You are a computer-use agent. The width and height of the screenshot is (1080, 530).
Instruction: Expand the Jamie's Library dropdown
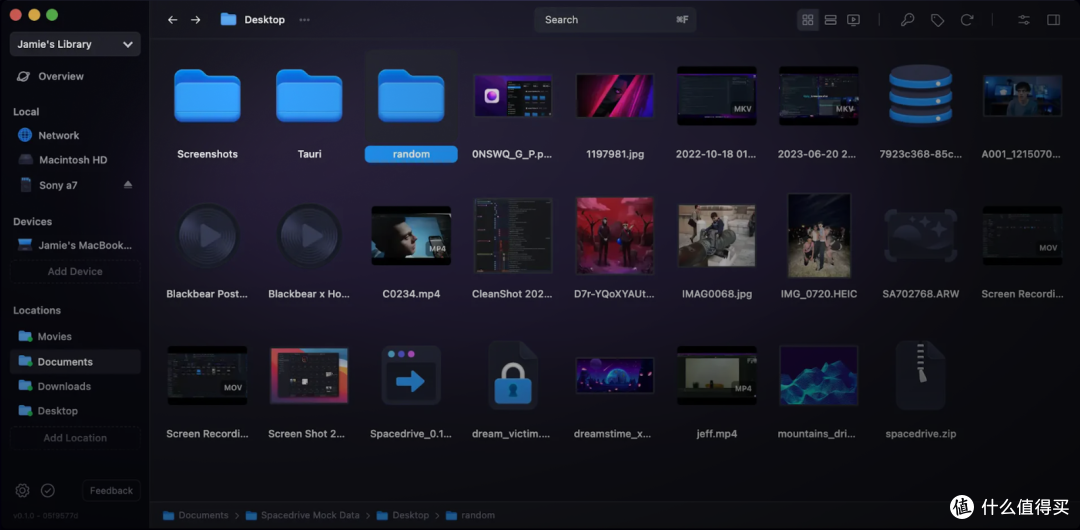(x=75, y=44)
